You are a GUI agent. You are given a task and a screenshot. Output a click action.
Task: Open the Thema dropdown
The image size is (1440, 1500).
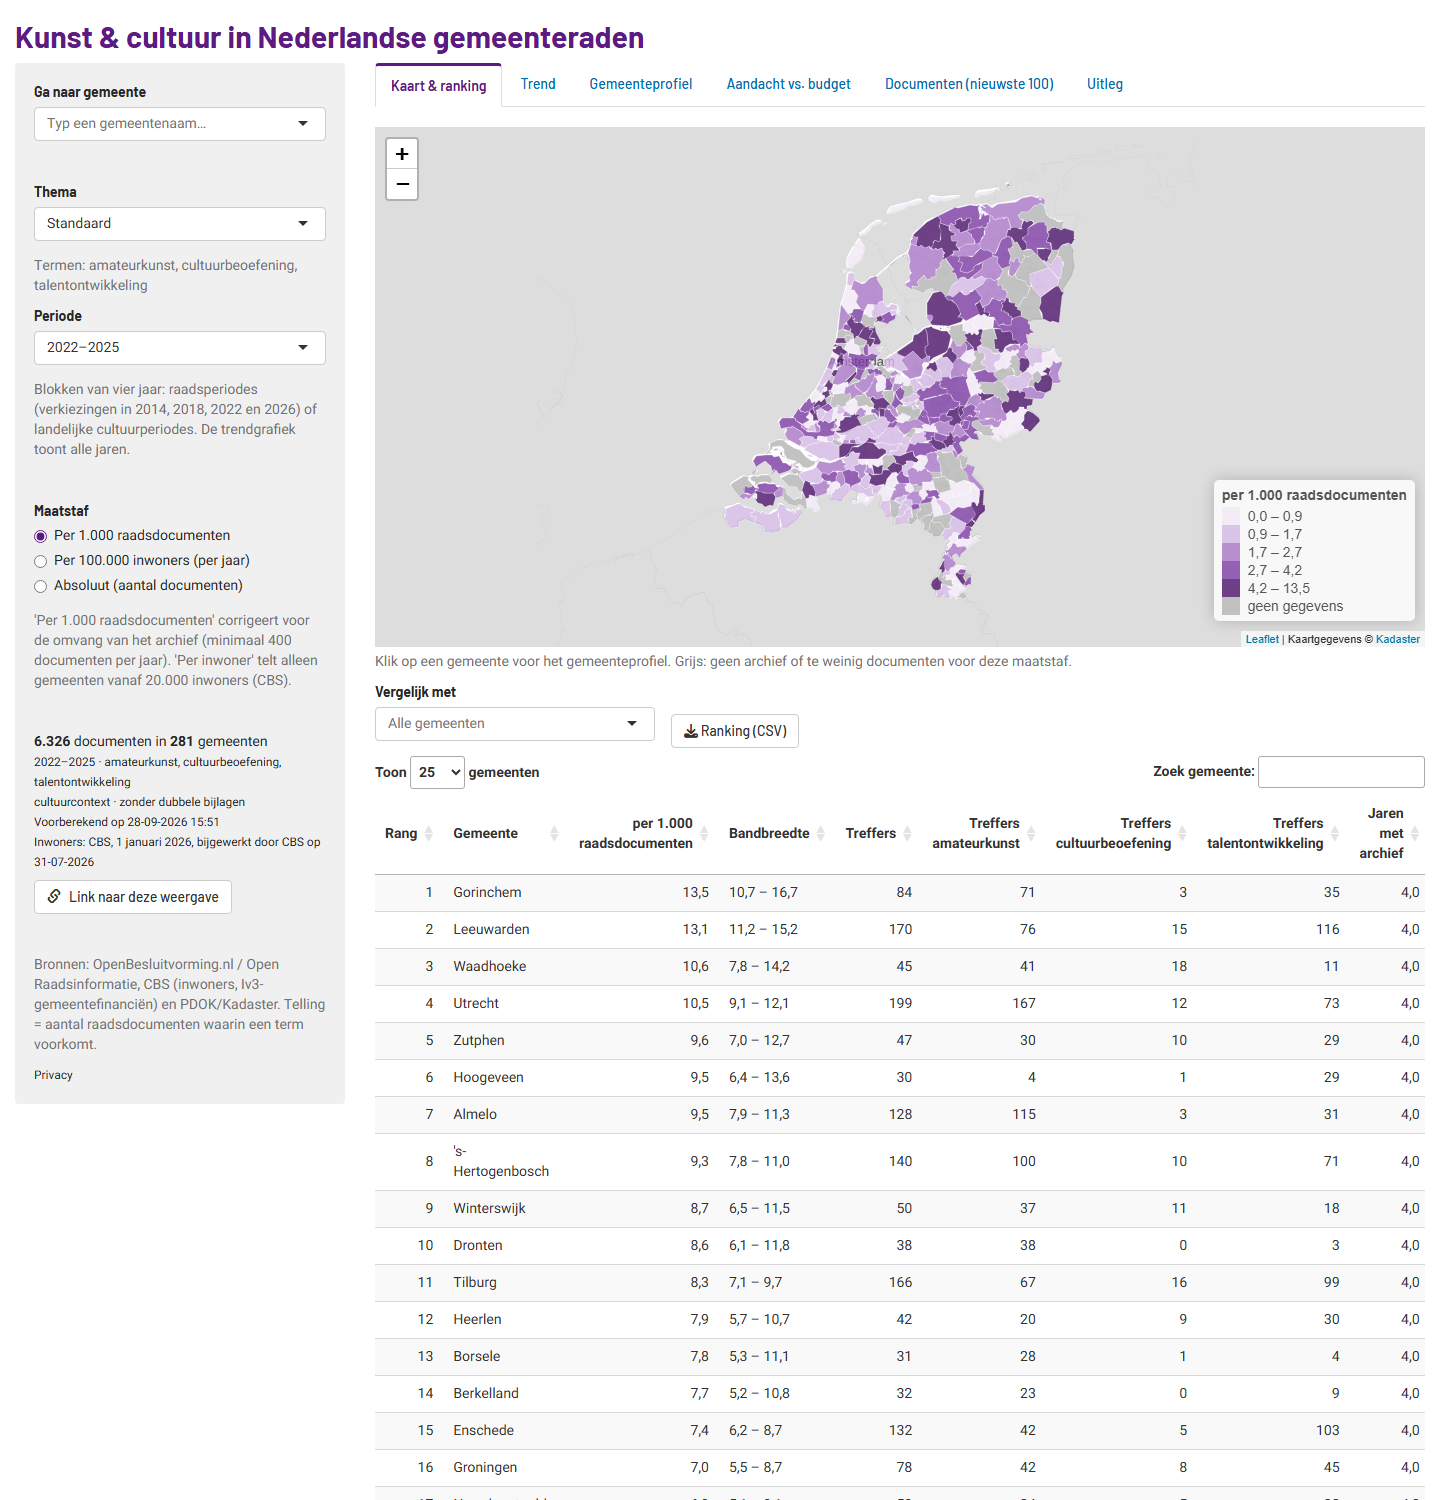point(180,224)
